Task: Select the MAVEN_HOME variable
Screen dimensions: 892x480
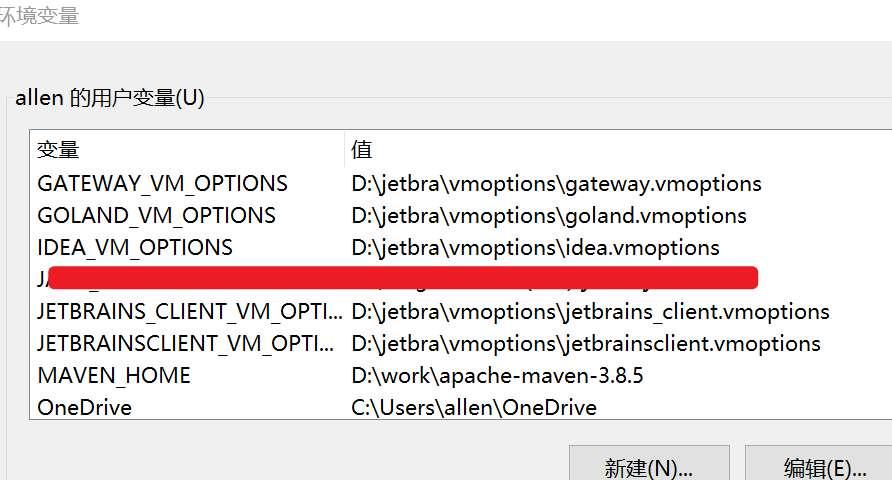Action: tap(113, 375)
